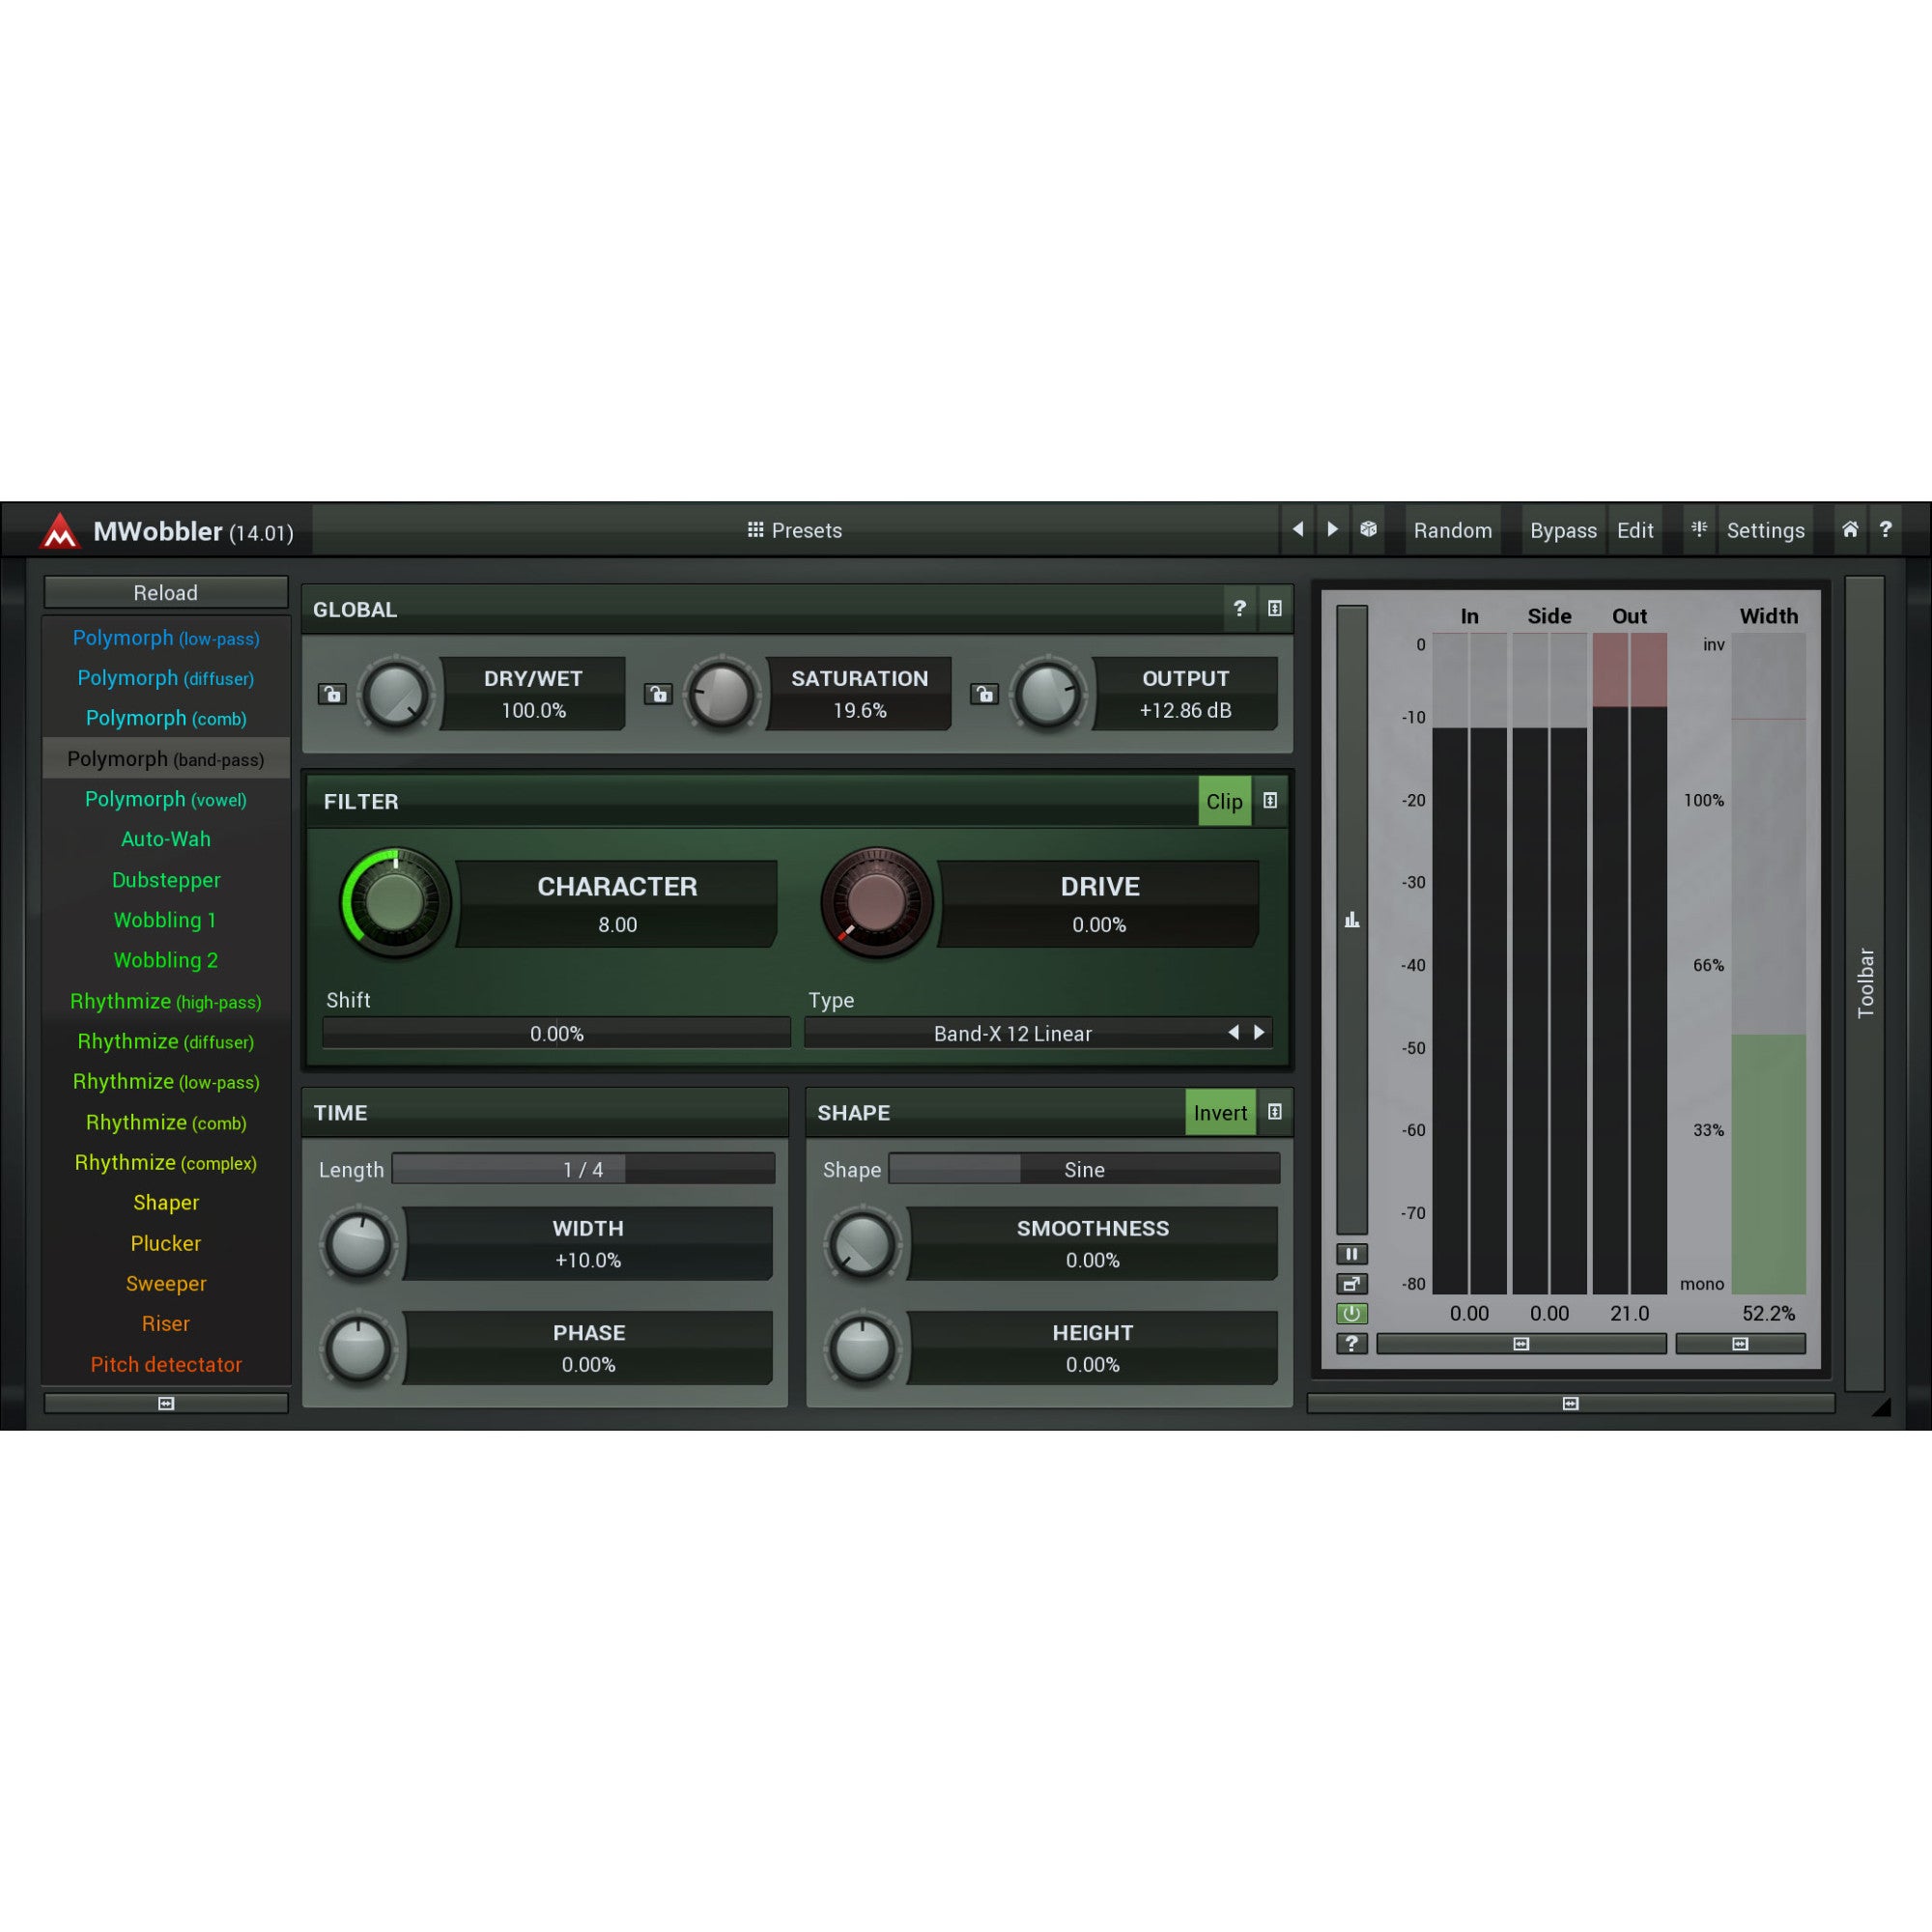Click the MWobbler red logo icon
Screen dimensions: 1932x1932
coord(59,530)
